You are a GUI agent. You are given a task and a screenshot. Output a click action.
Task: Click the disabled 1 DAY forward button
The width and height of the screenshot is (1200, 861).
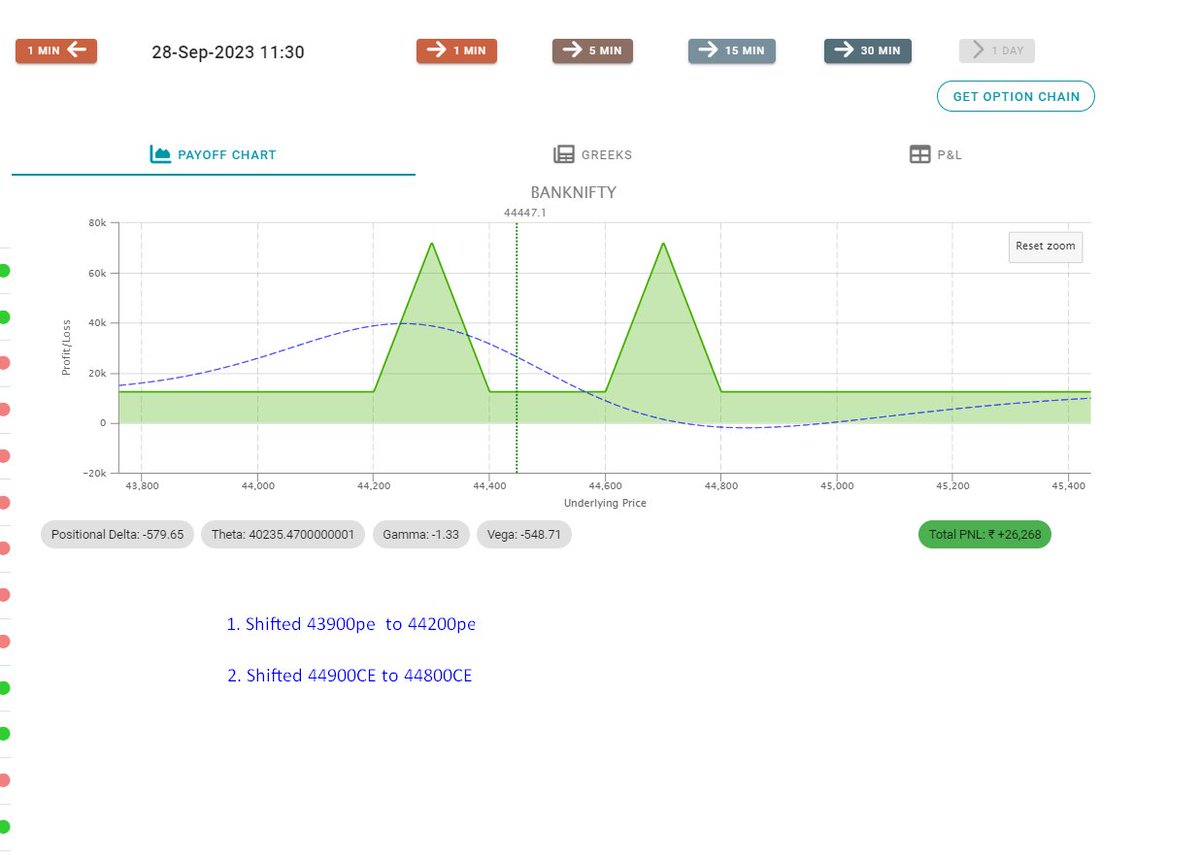click(997, 51)
